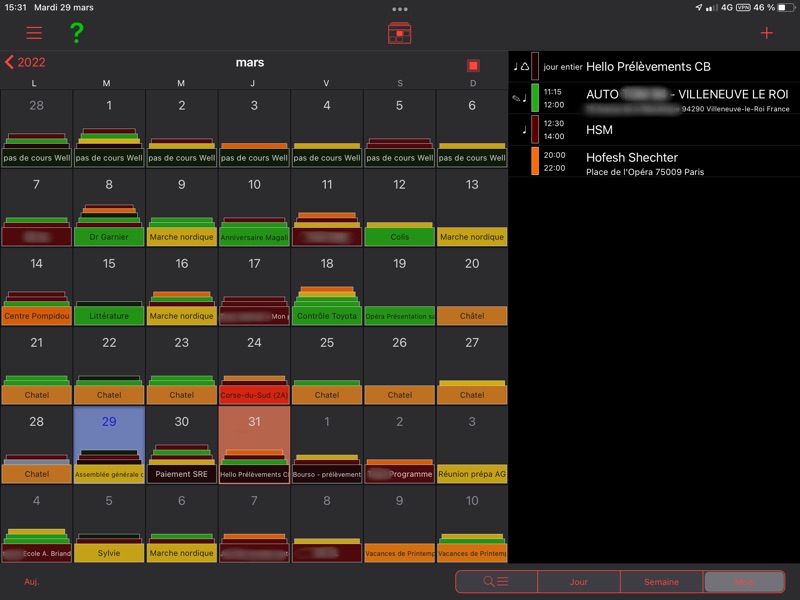Open the search list view
800x600 pixels.
click(x=496, y=581)
